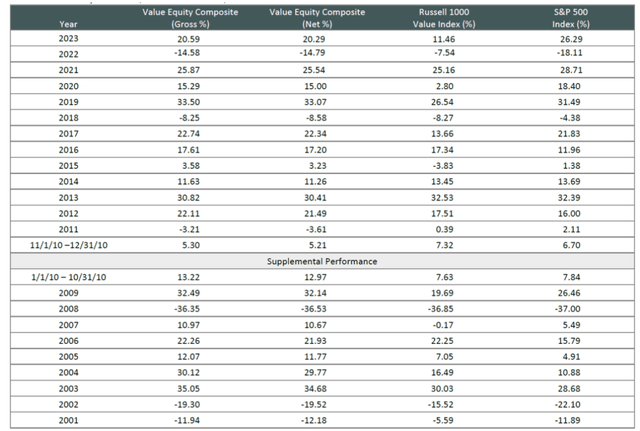Screen dimensions: 640x431
Task: Click the year cell "2013"
Action: pos(68,198)
